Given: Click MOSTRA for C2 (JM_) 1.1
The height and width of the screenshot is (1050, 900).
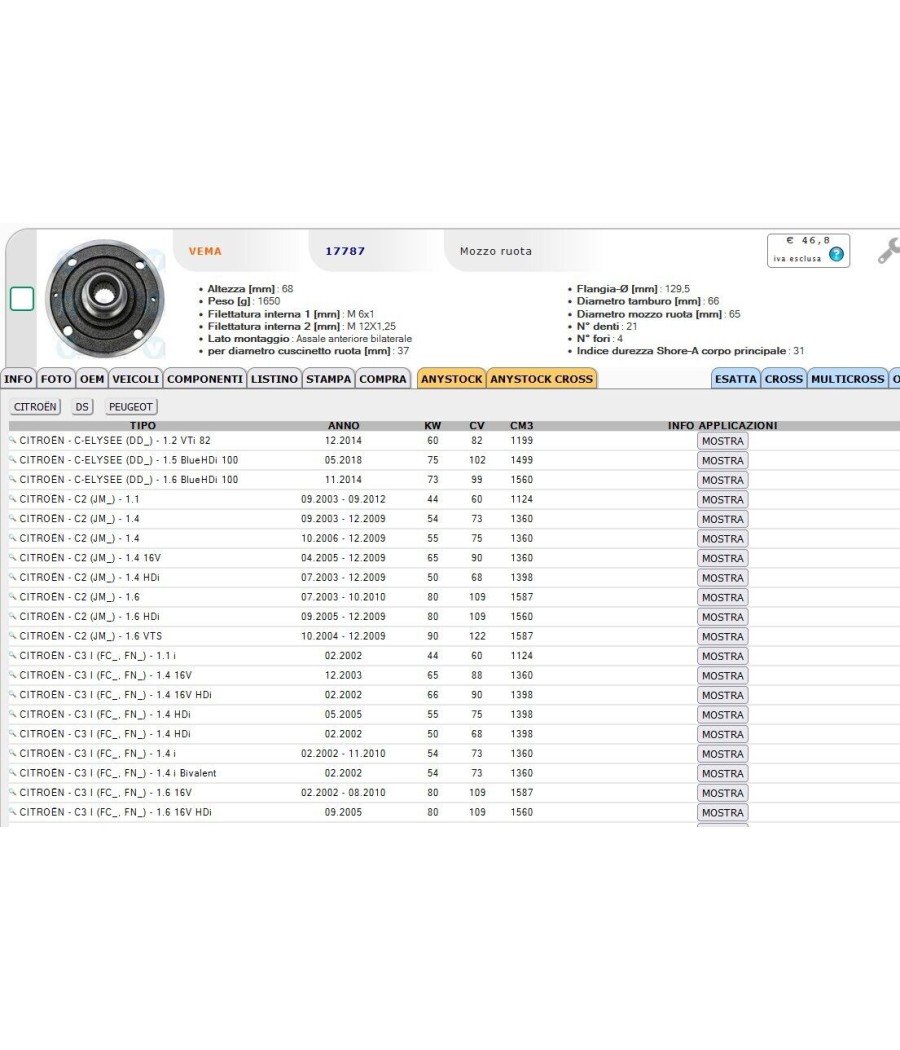Looking at the screenshot, I should point(723,500).
